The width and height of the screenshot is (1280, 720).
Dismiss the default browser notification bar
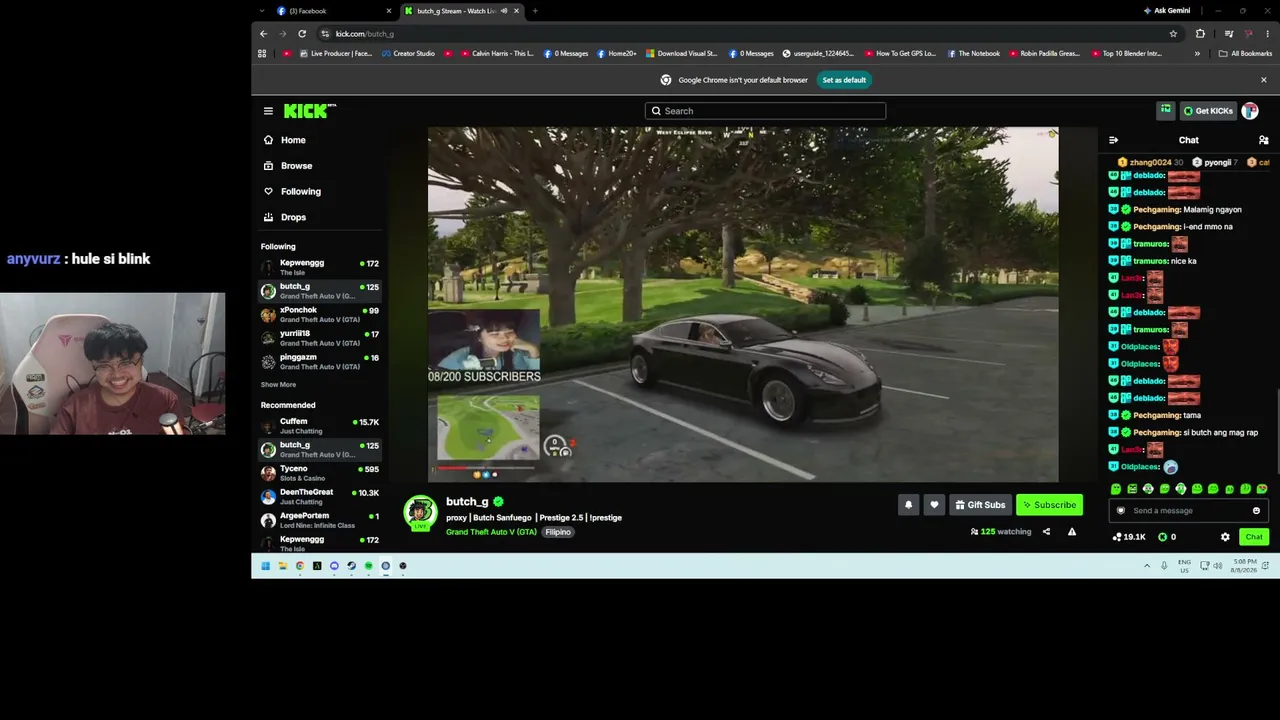(x=1263, y=80)
